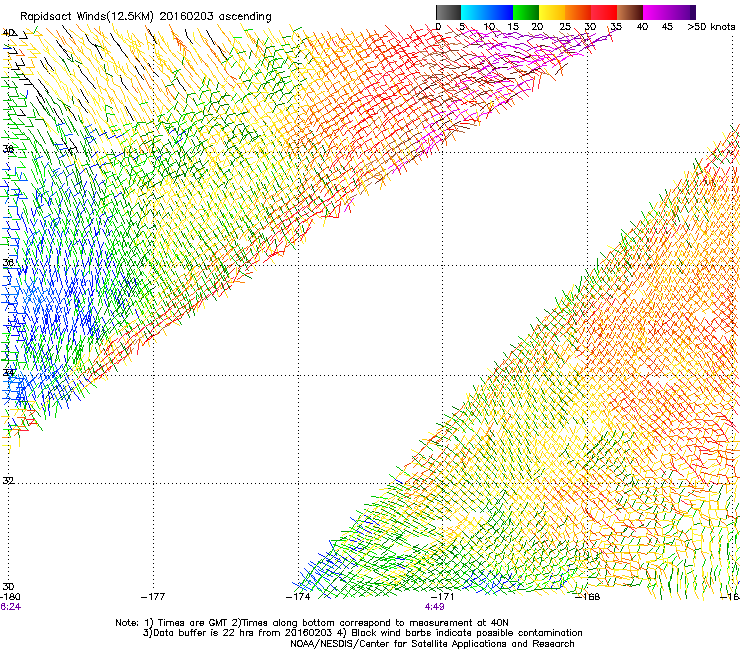
Task: Click the latitude label '36' on the left axis
Action: coord(8,262)
